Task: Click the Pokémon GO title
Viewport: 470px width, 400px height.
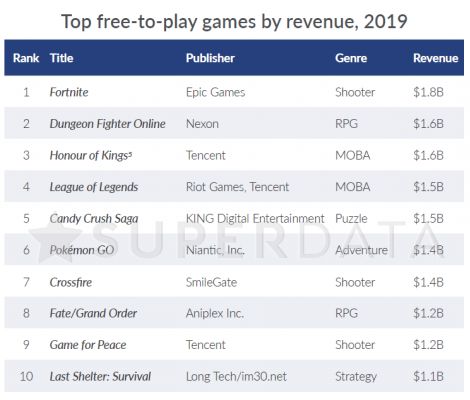Action: [x=82, y=250]
